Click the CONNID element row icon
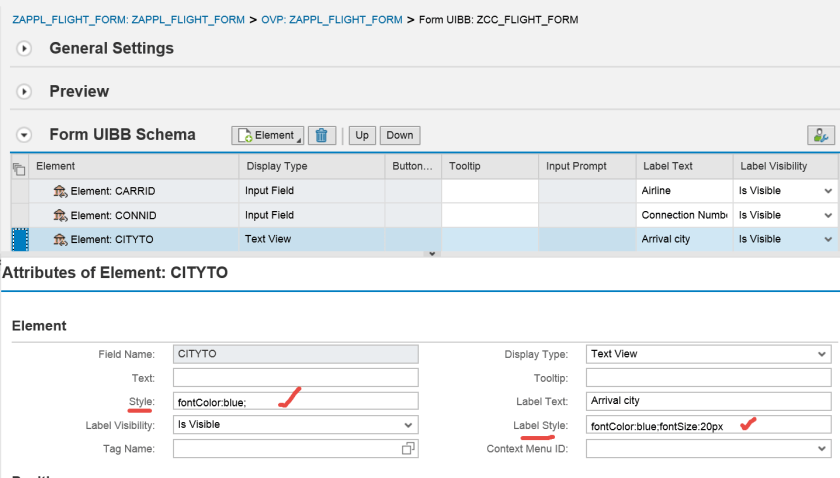This screenshot has width=840, height=478. point(60,215)
